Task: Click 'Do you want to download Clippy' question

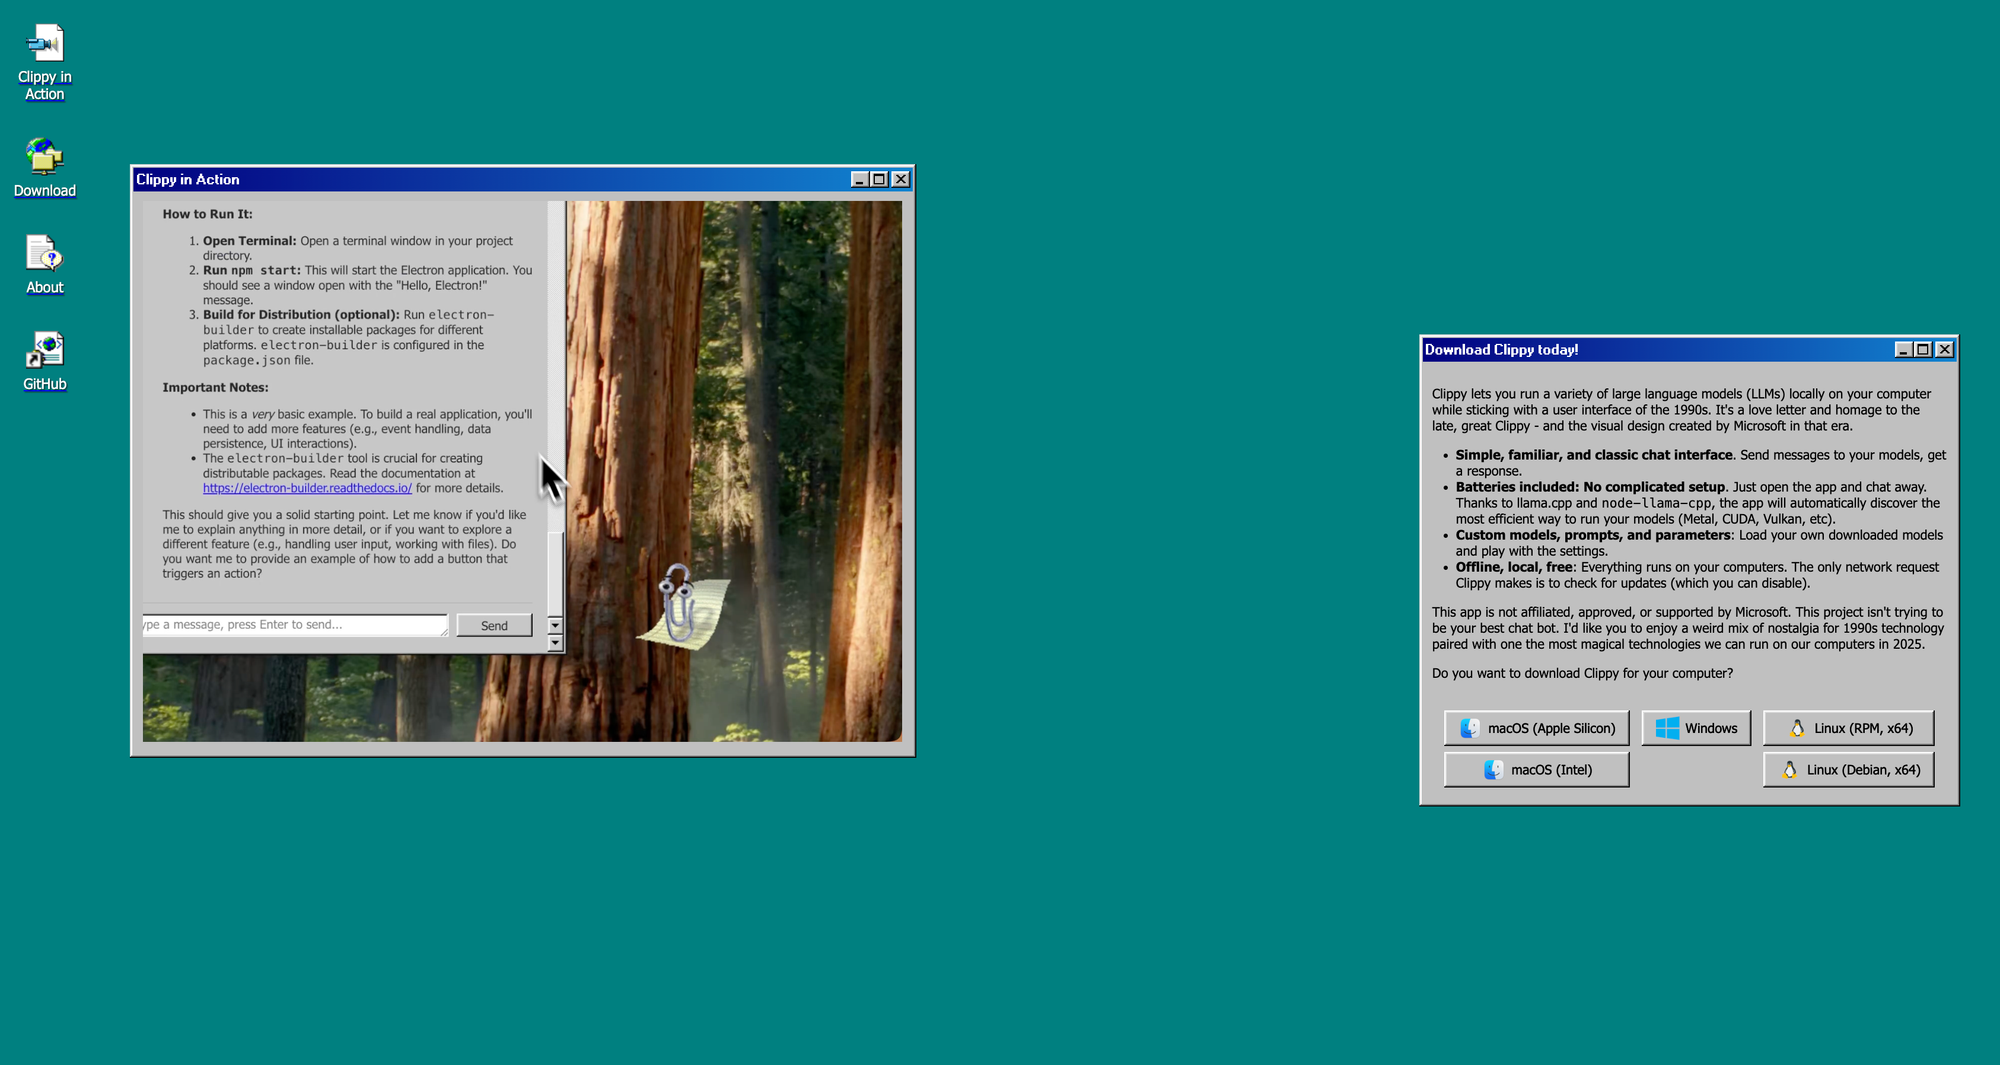Action: tap(1582, 673)
